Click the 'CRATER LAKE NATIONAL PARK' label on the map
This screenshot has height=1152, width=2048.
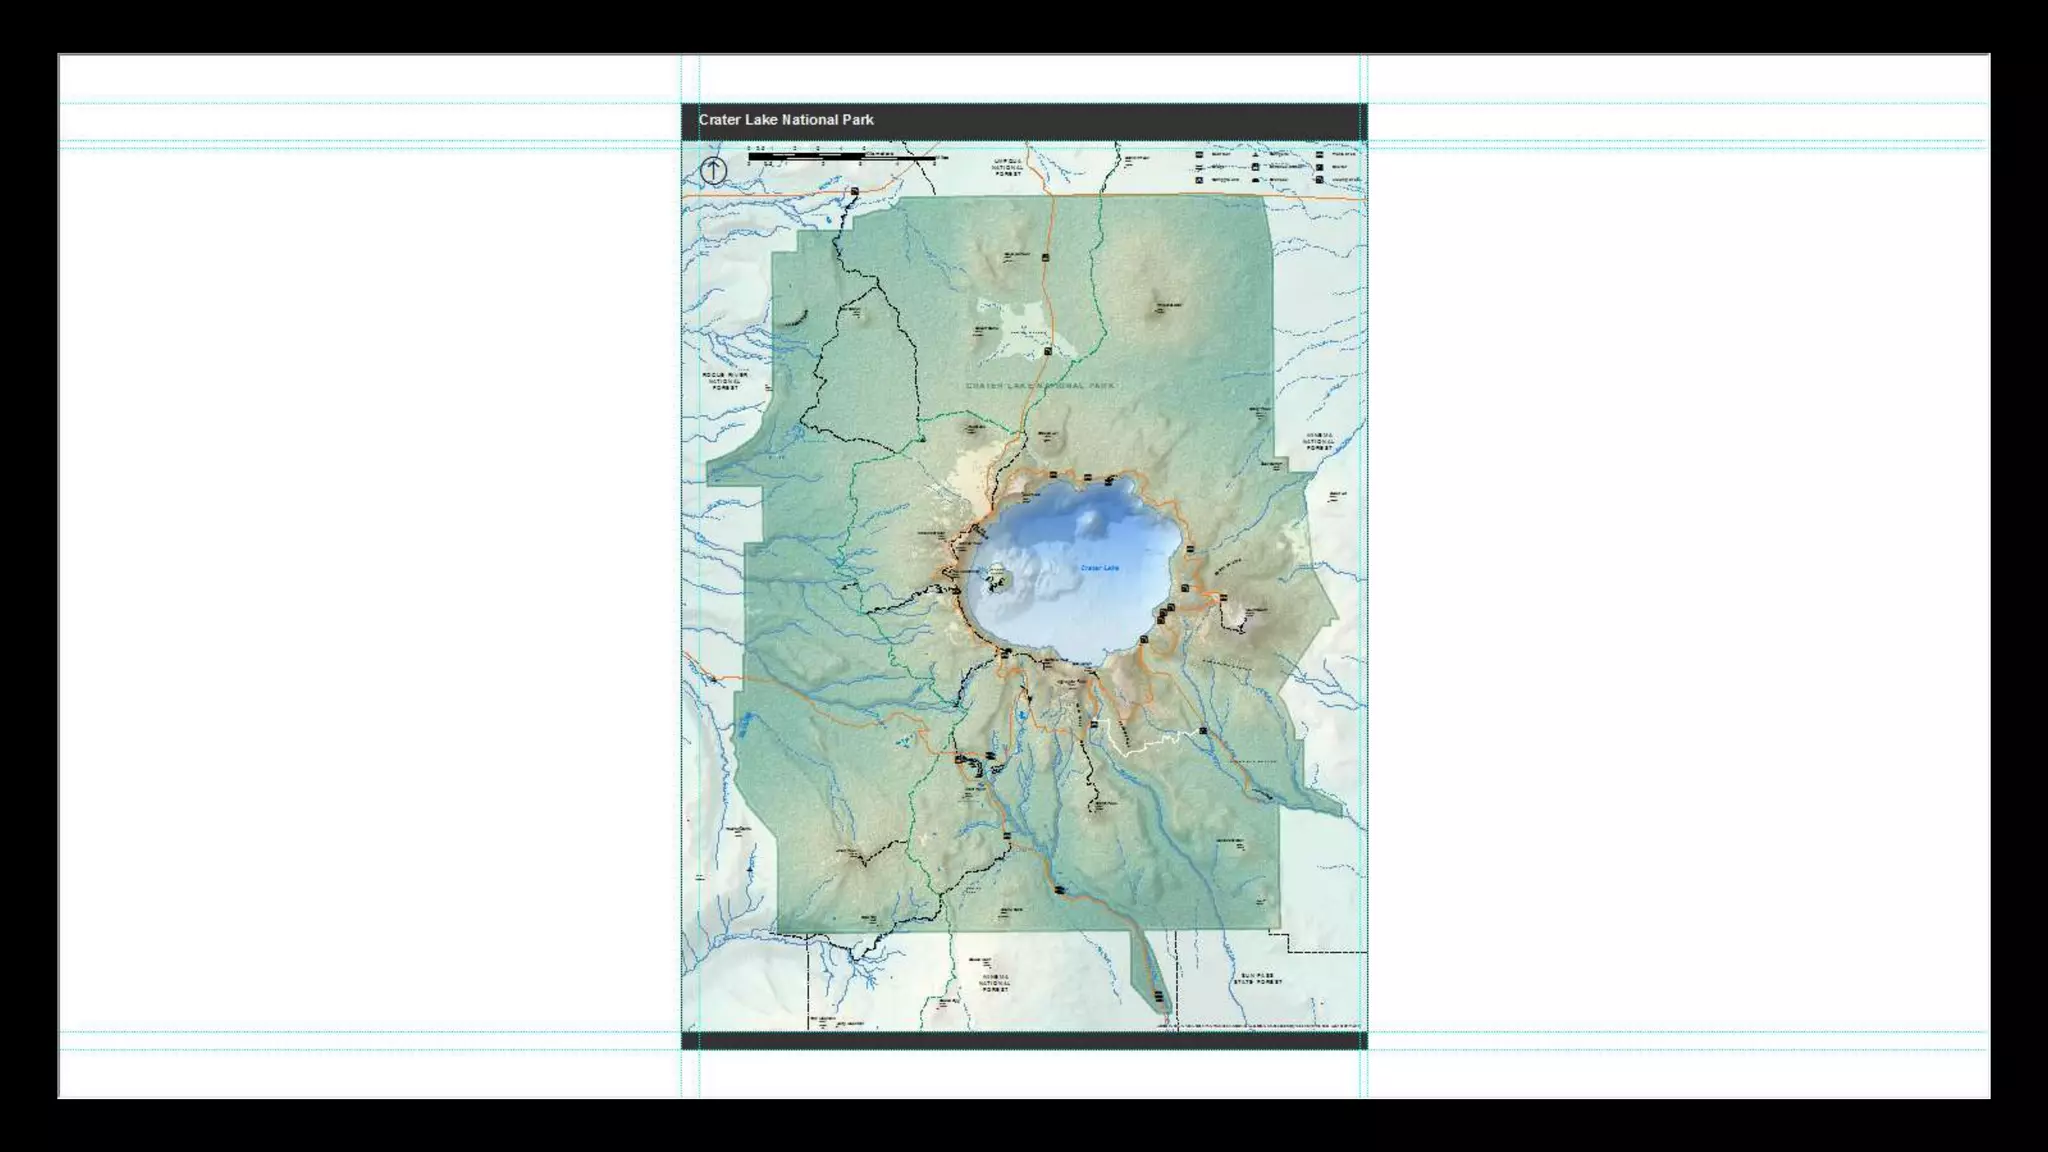tap(1039, 385)
